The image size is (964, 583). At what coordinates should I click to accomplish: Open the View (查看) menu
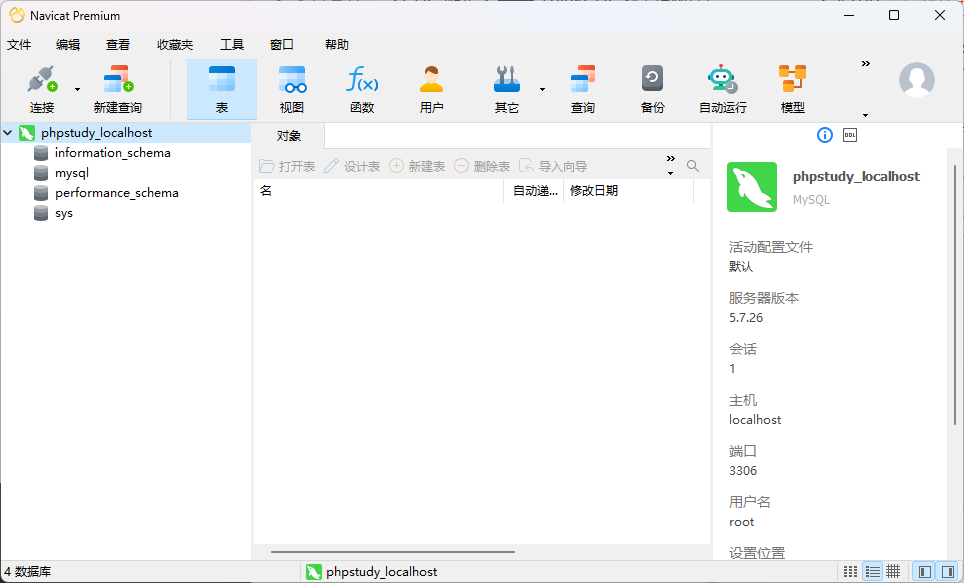tap(117, 44)
